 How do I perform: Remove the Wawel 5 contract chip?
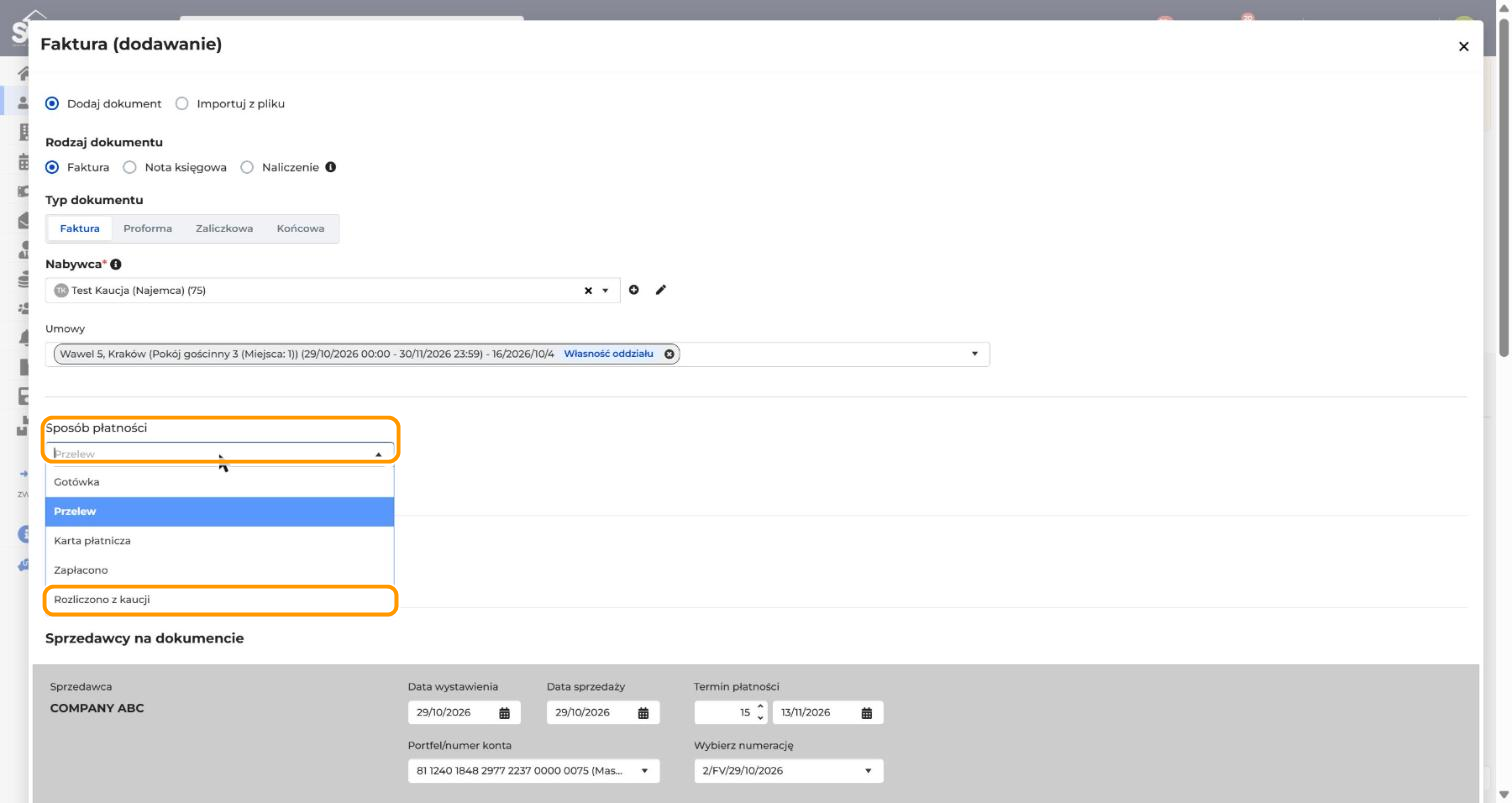click(669, 354)
